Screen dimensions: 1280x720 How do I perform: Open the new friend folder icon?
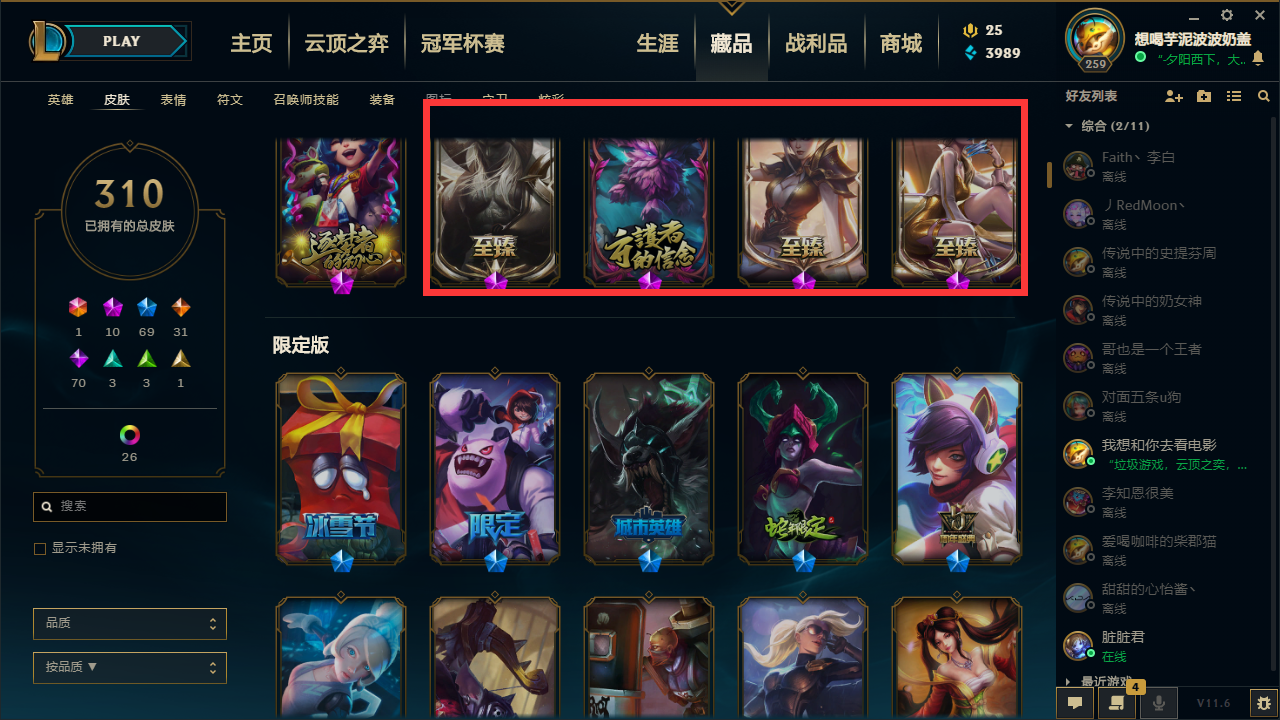point(1204,96)
